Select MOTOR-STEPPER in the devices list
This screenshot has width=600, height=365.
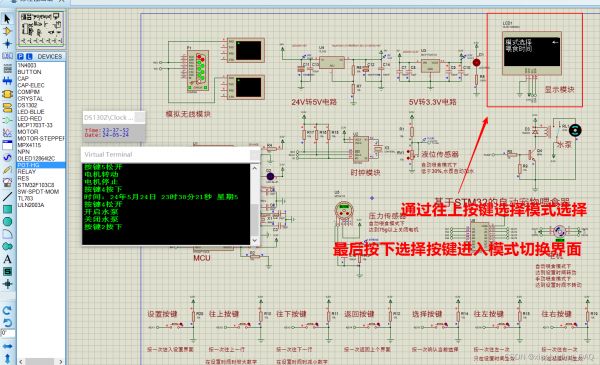[x=41, y=139]
